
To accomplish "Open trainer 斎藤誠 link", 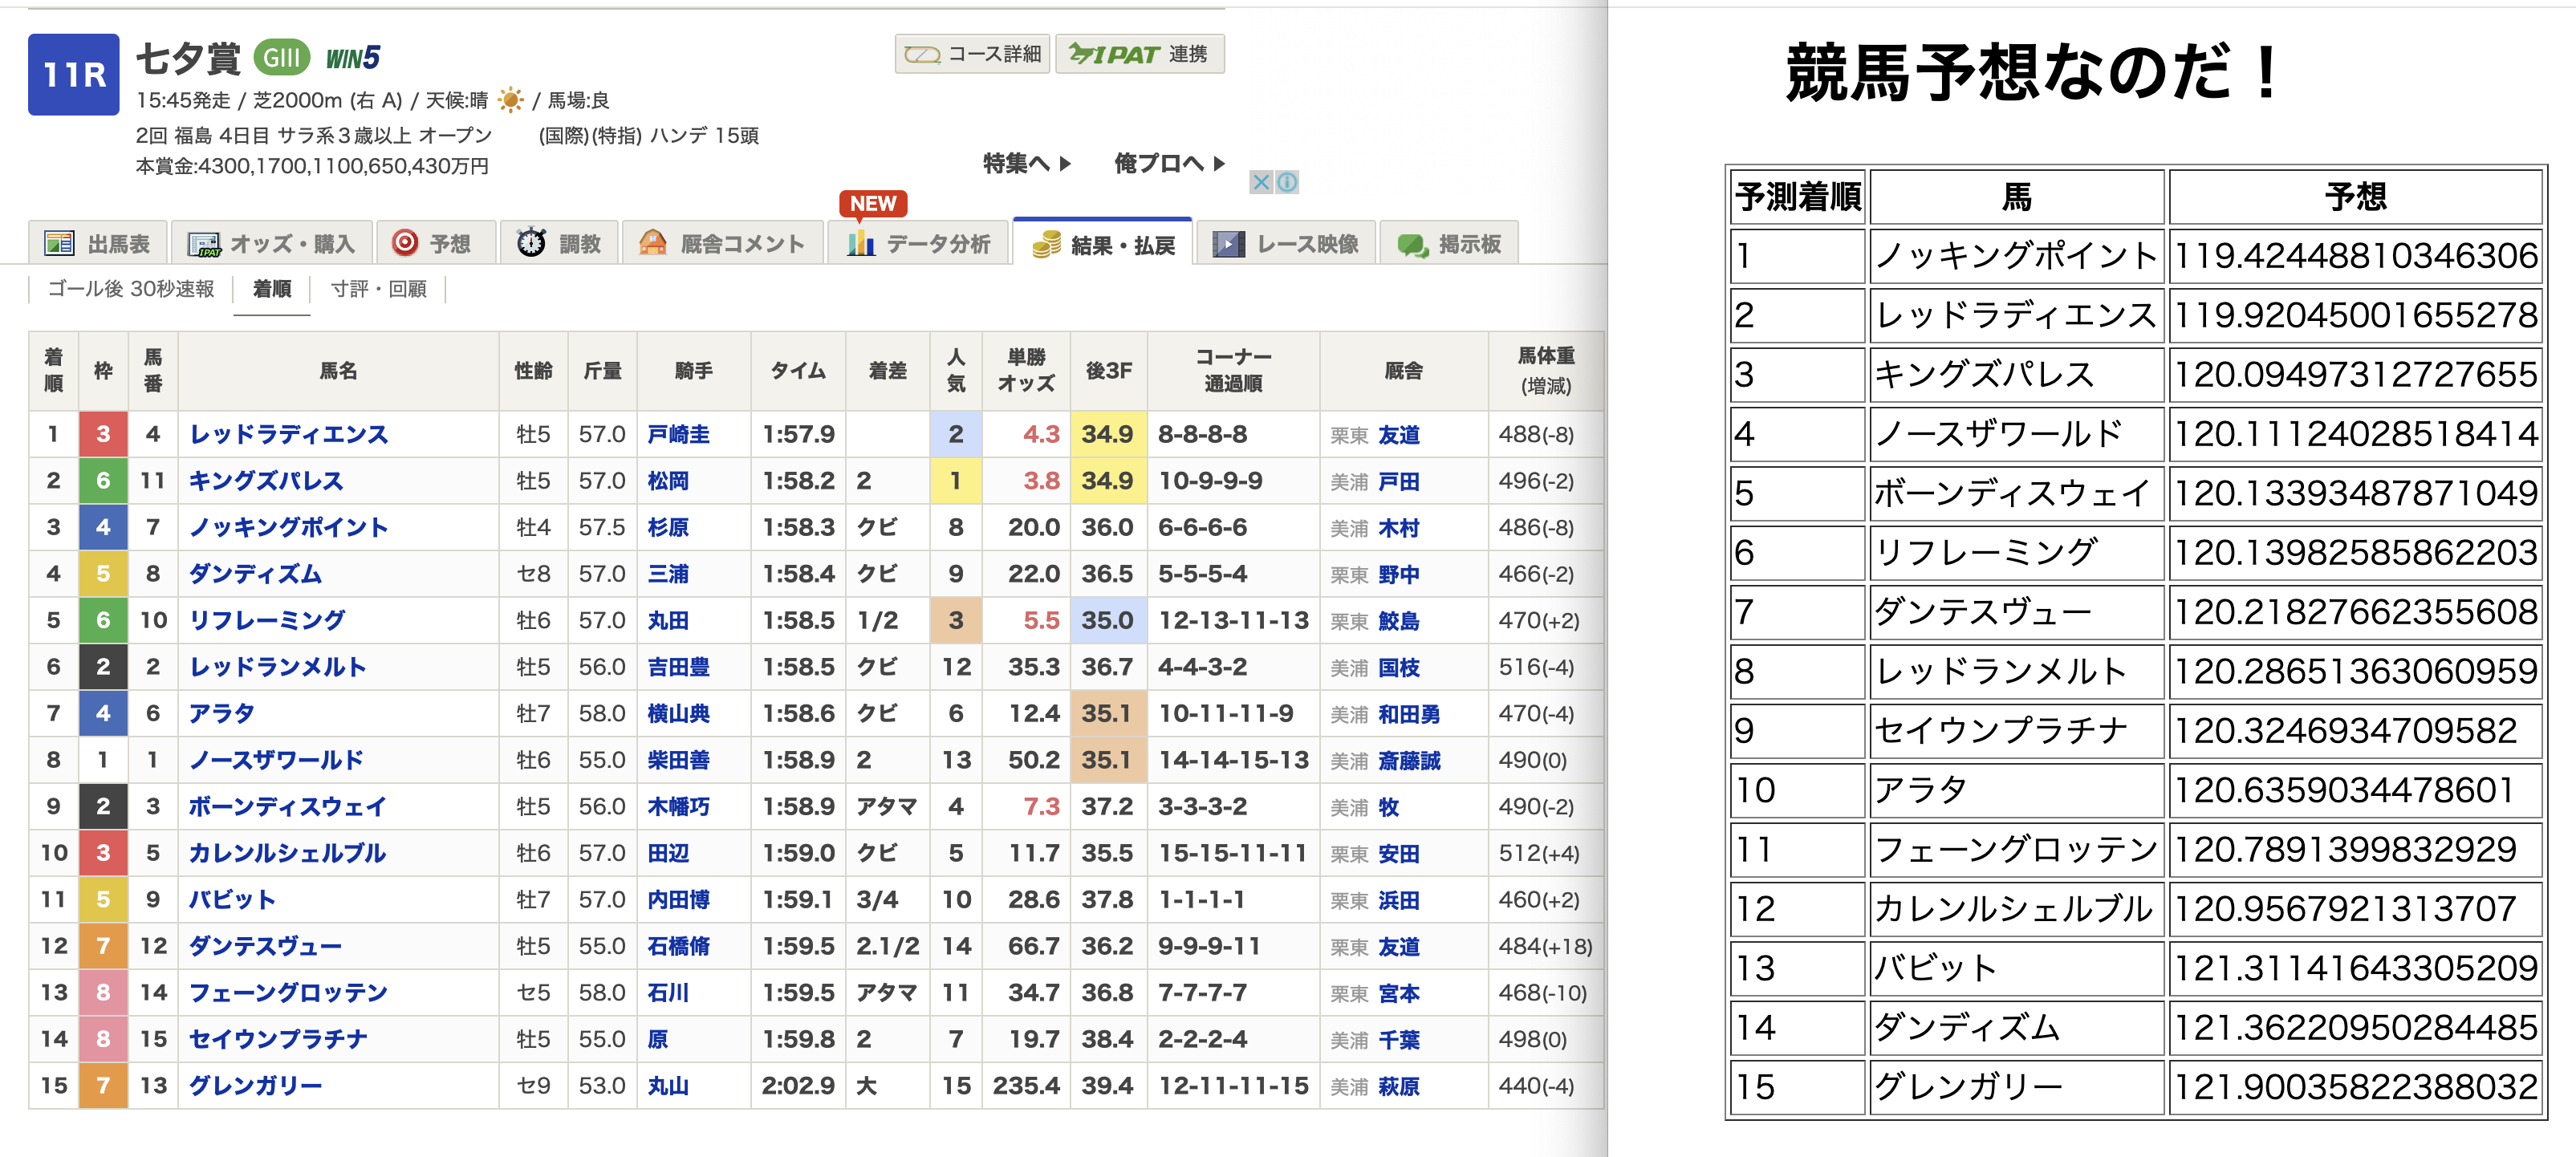I will 1409,761.
